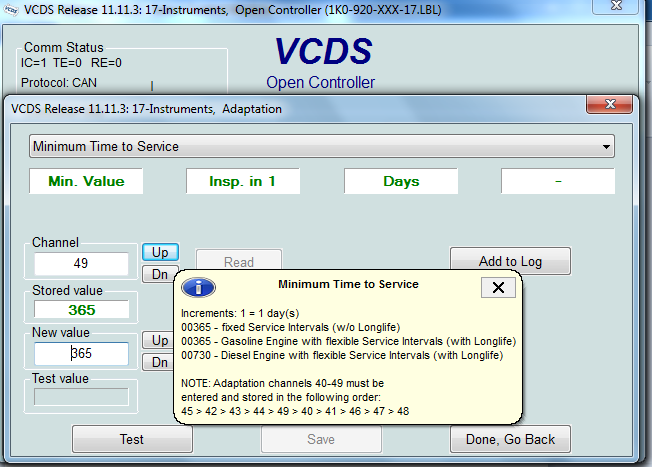This screenshot has height=467, width=652.
Task: Close the Minimum Time to Service info balloon
Action: pyautogui.click(x=498, y=287)
